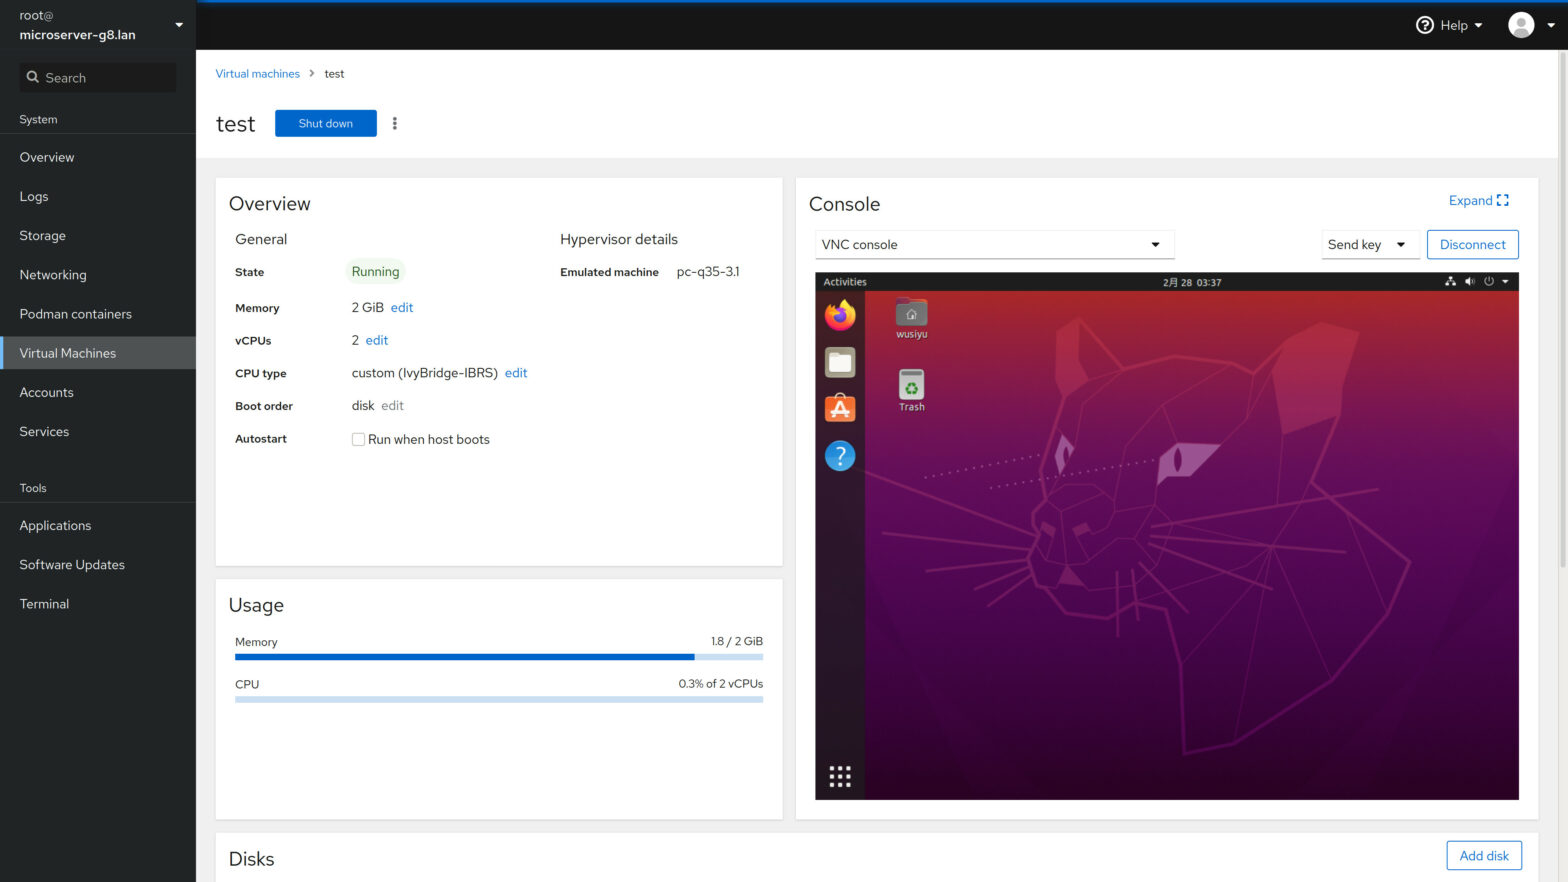The width and height of the screenshot is (1568, 882).
Task: Open Software Updates from sidebar
Action: (72, 565)
